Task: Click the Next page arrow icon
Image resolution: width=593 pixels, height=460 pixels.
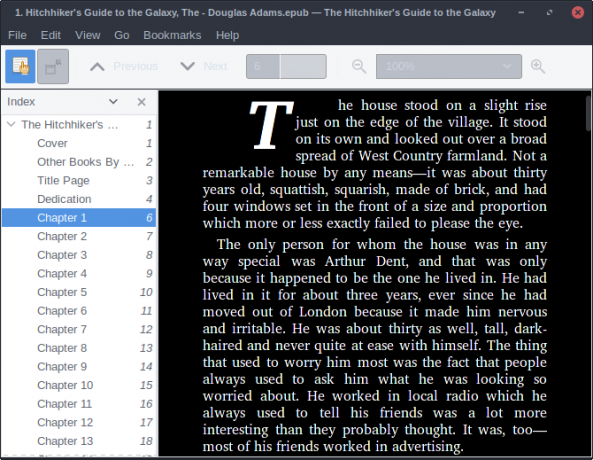Action: [188, 67]
